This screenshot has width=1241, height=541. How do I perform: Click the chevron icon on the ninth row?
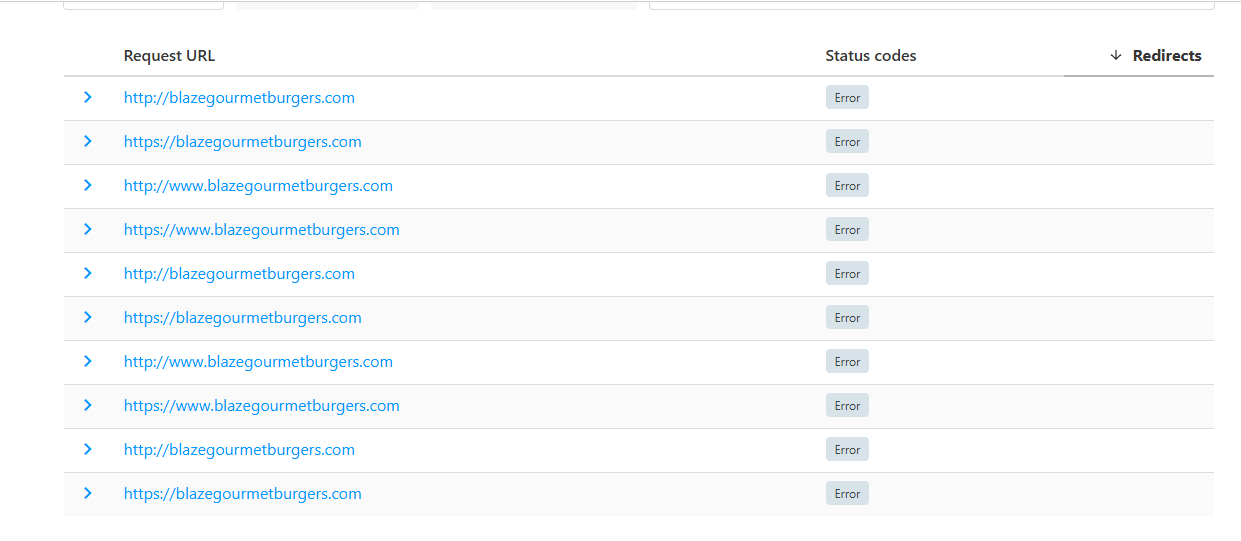click(88, 450)
